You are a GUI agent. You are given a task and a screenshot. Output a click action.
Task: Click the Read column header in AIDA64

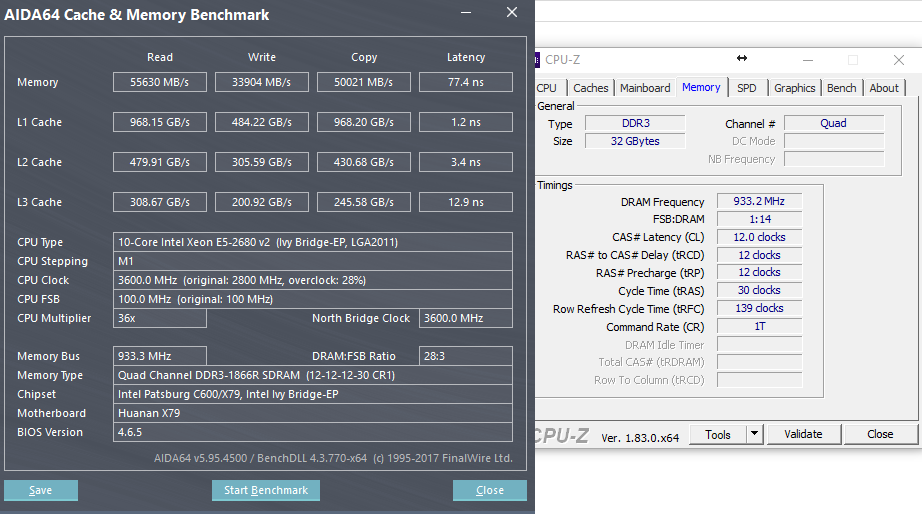pyautogui.click(x=160, y=57)
